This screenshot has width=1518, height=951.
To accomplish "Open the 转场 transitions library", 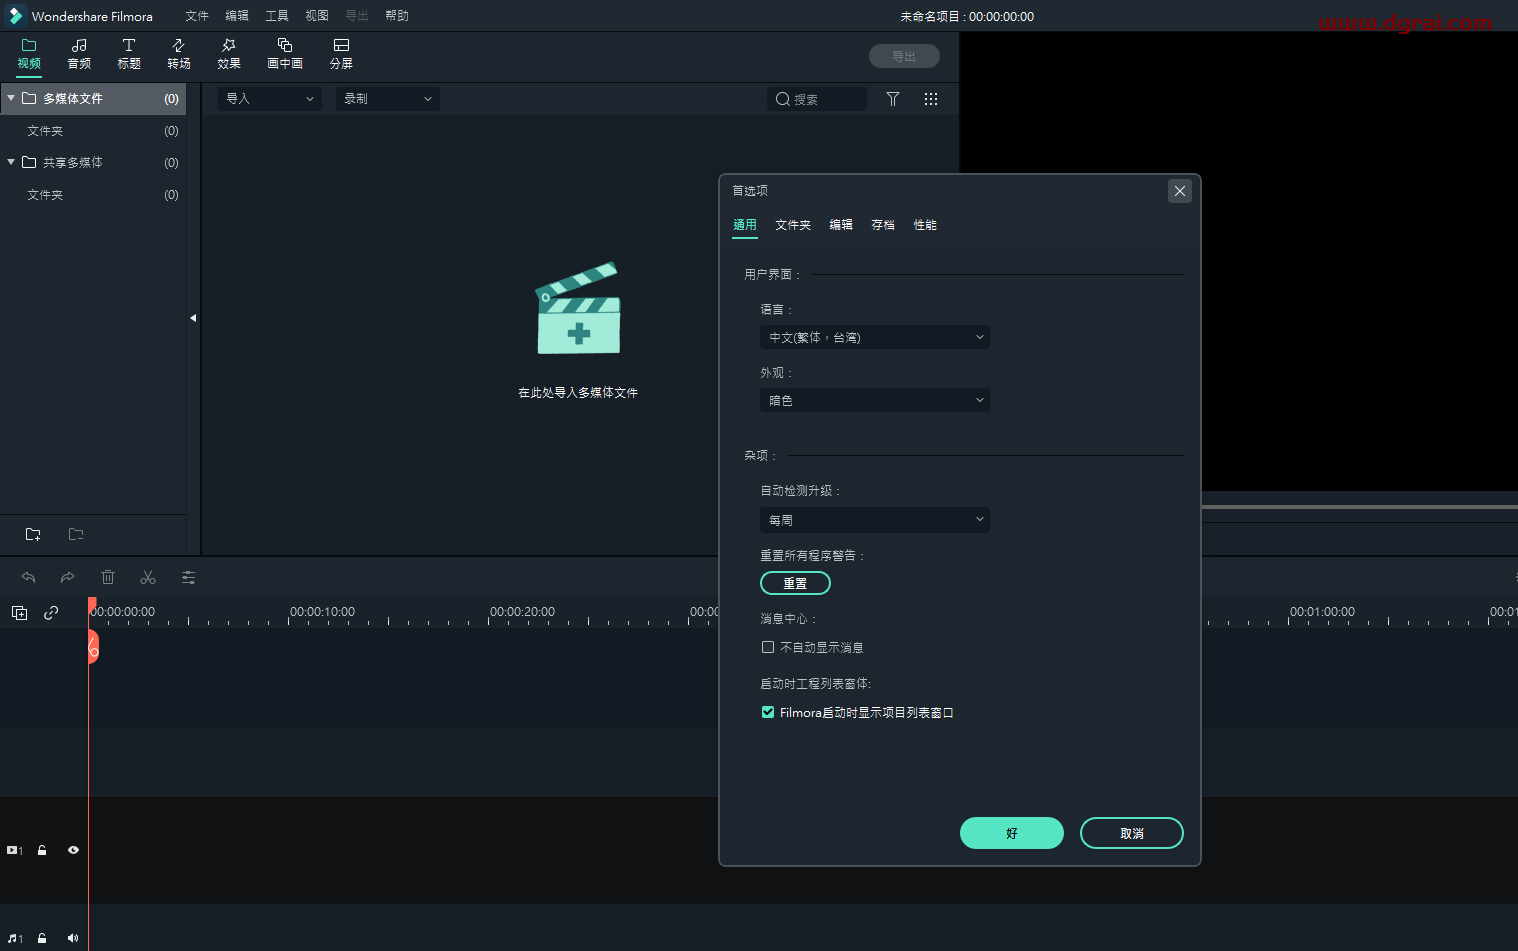I will click(179, 54).
